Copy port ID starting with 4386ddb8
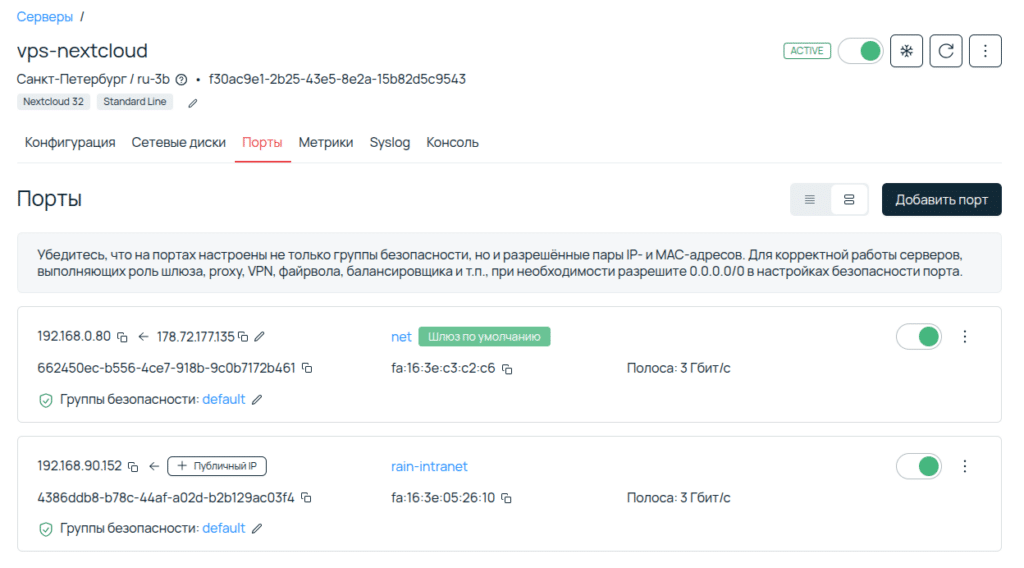1024x568 pixels. point(307,498)
